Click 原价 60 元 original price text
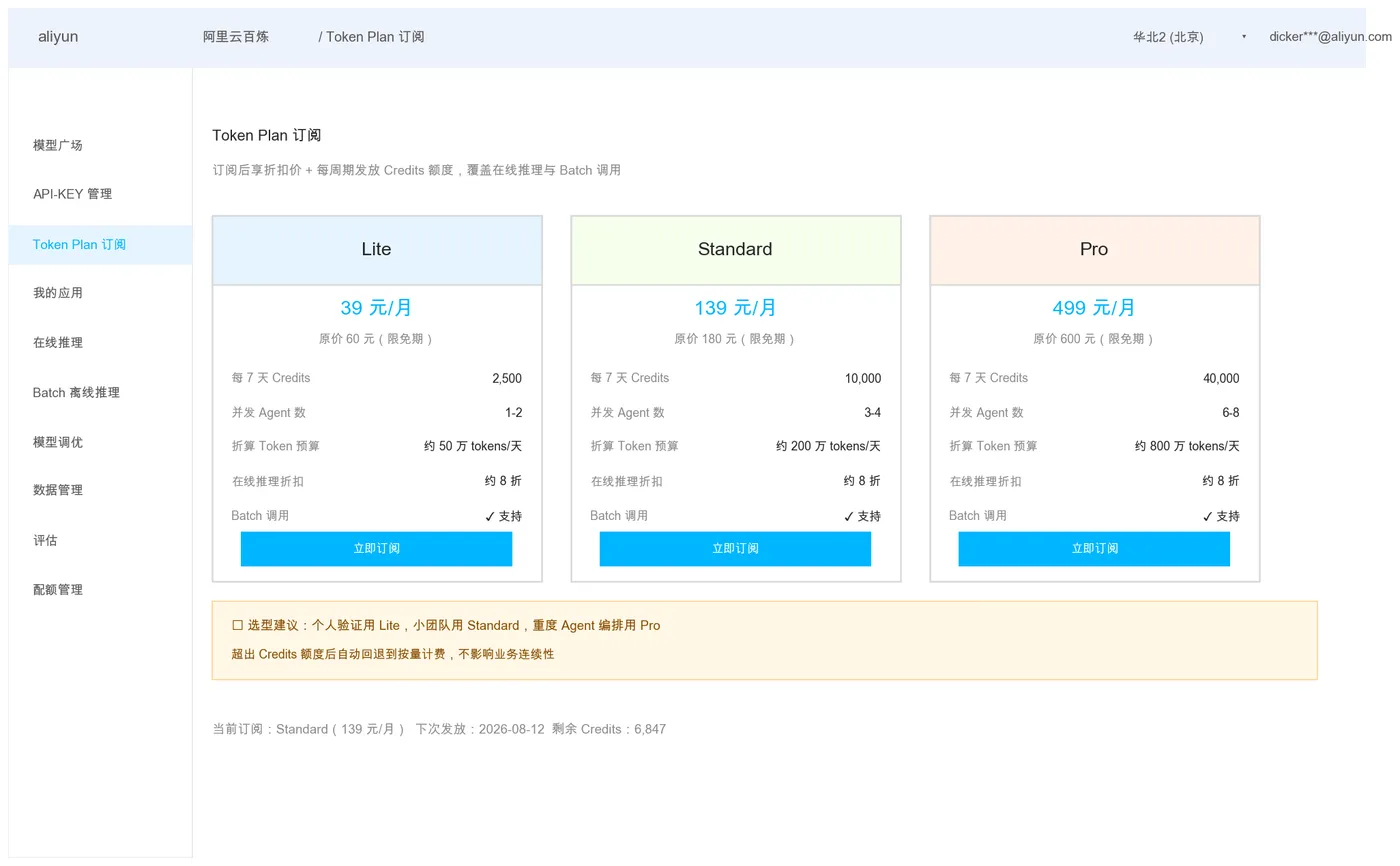 [376, 339]
